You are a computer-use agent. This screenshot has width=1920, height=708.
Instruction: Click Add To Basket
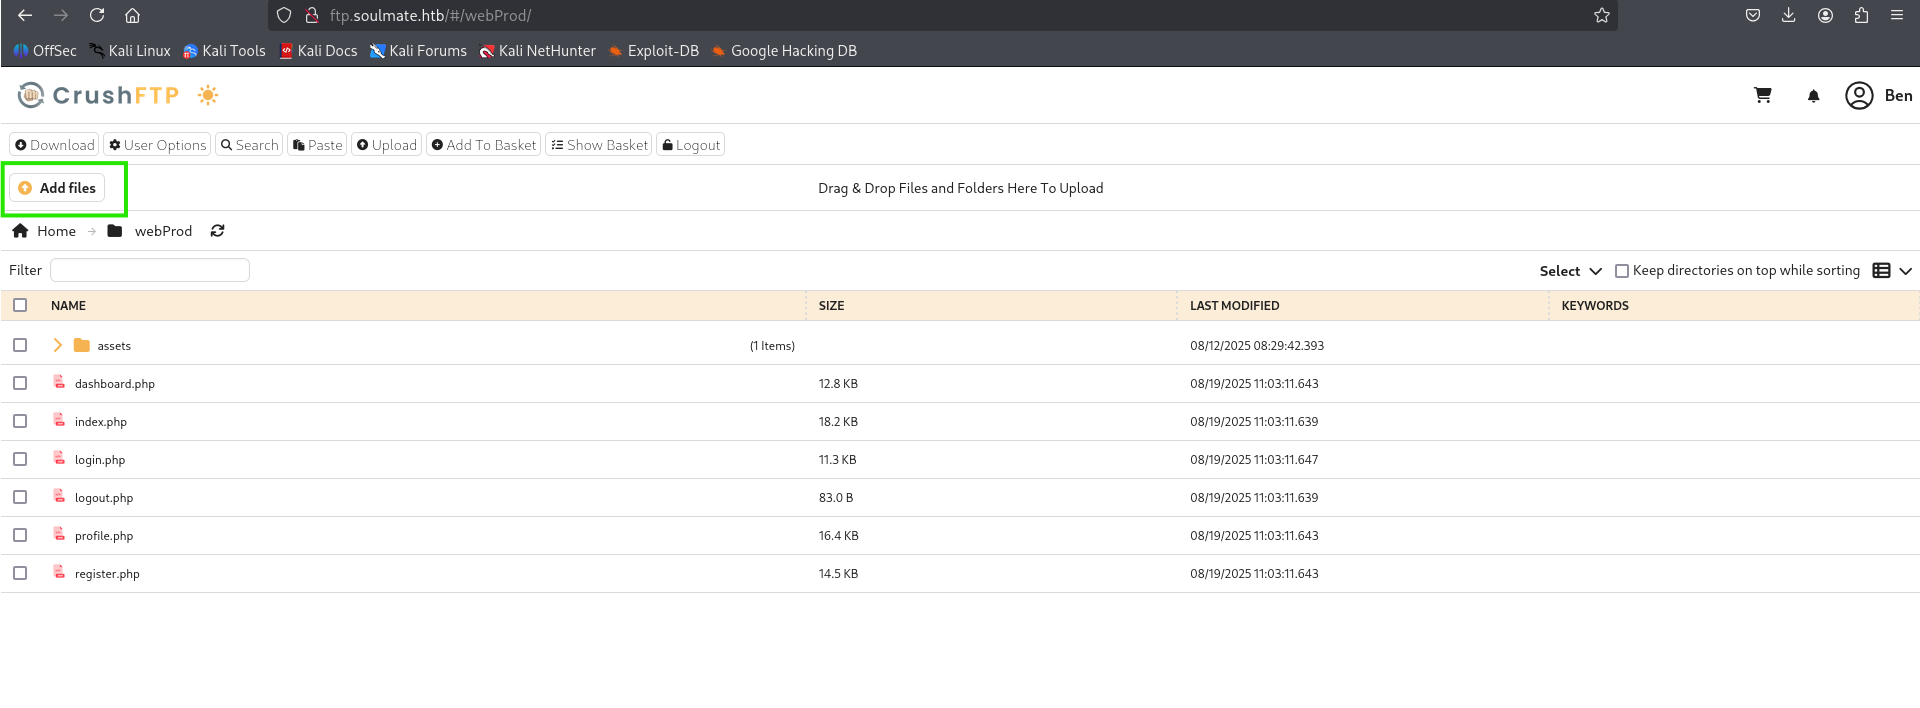[x=484, y=145]
